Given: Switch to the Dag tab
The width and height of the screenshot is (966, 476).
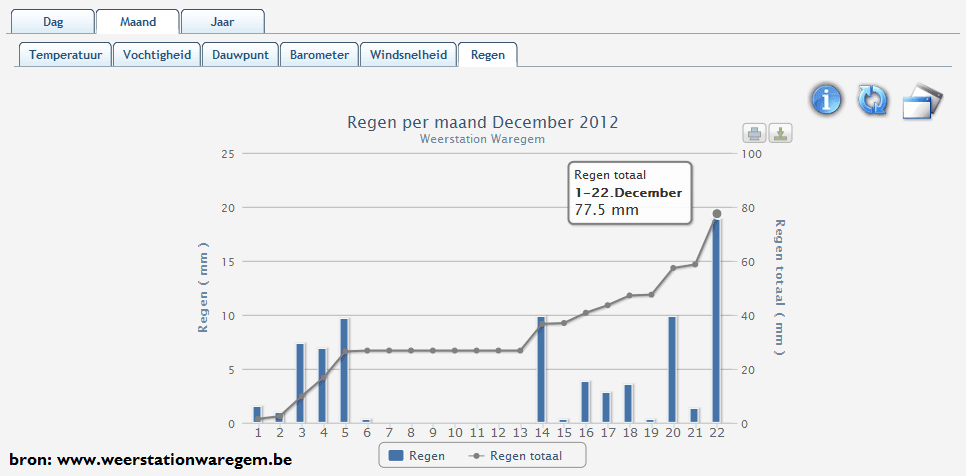Looking at the screenshot, I should 53,21.
